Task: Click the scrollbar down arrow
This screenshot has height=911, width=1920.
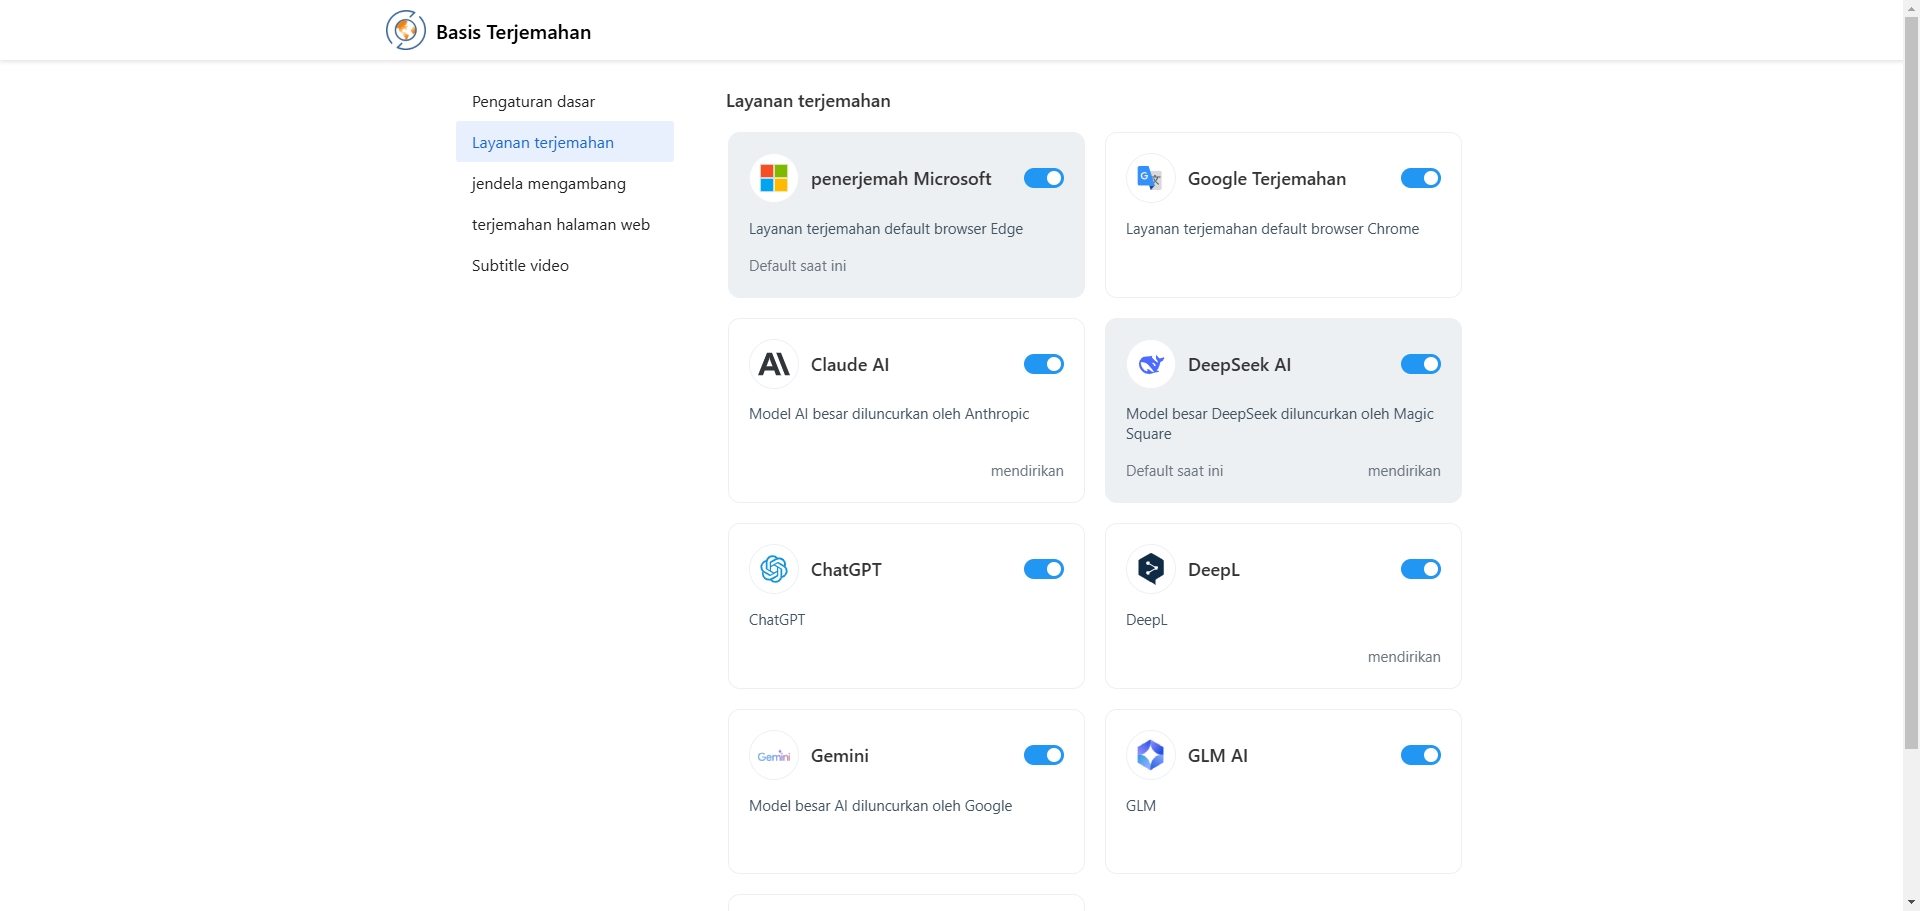Action: (x=1911, y=902)
